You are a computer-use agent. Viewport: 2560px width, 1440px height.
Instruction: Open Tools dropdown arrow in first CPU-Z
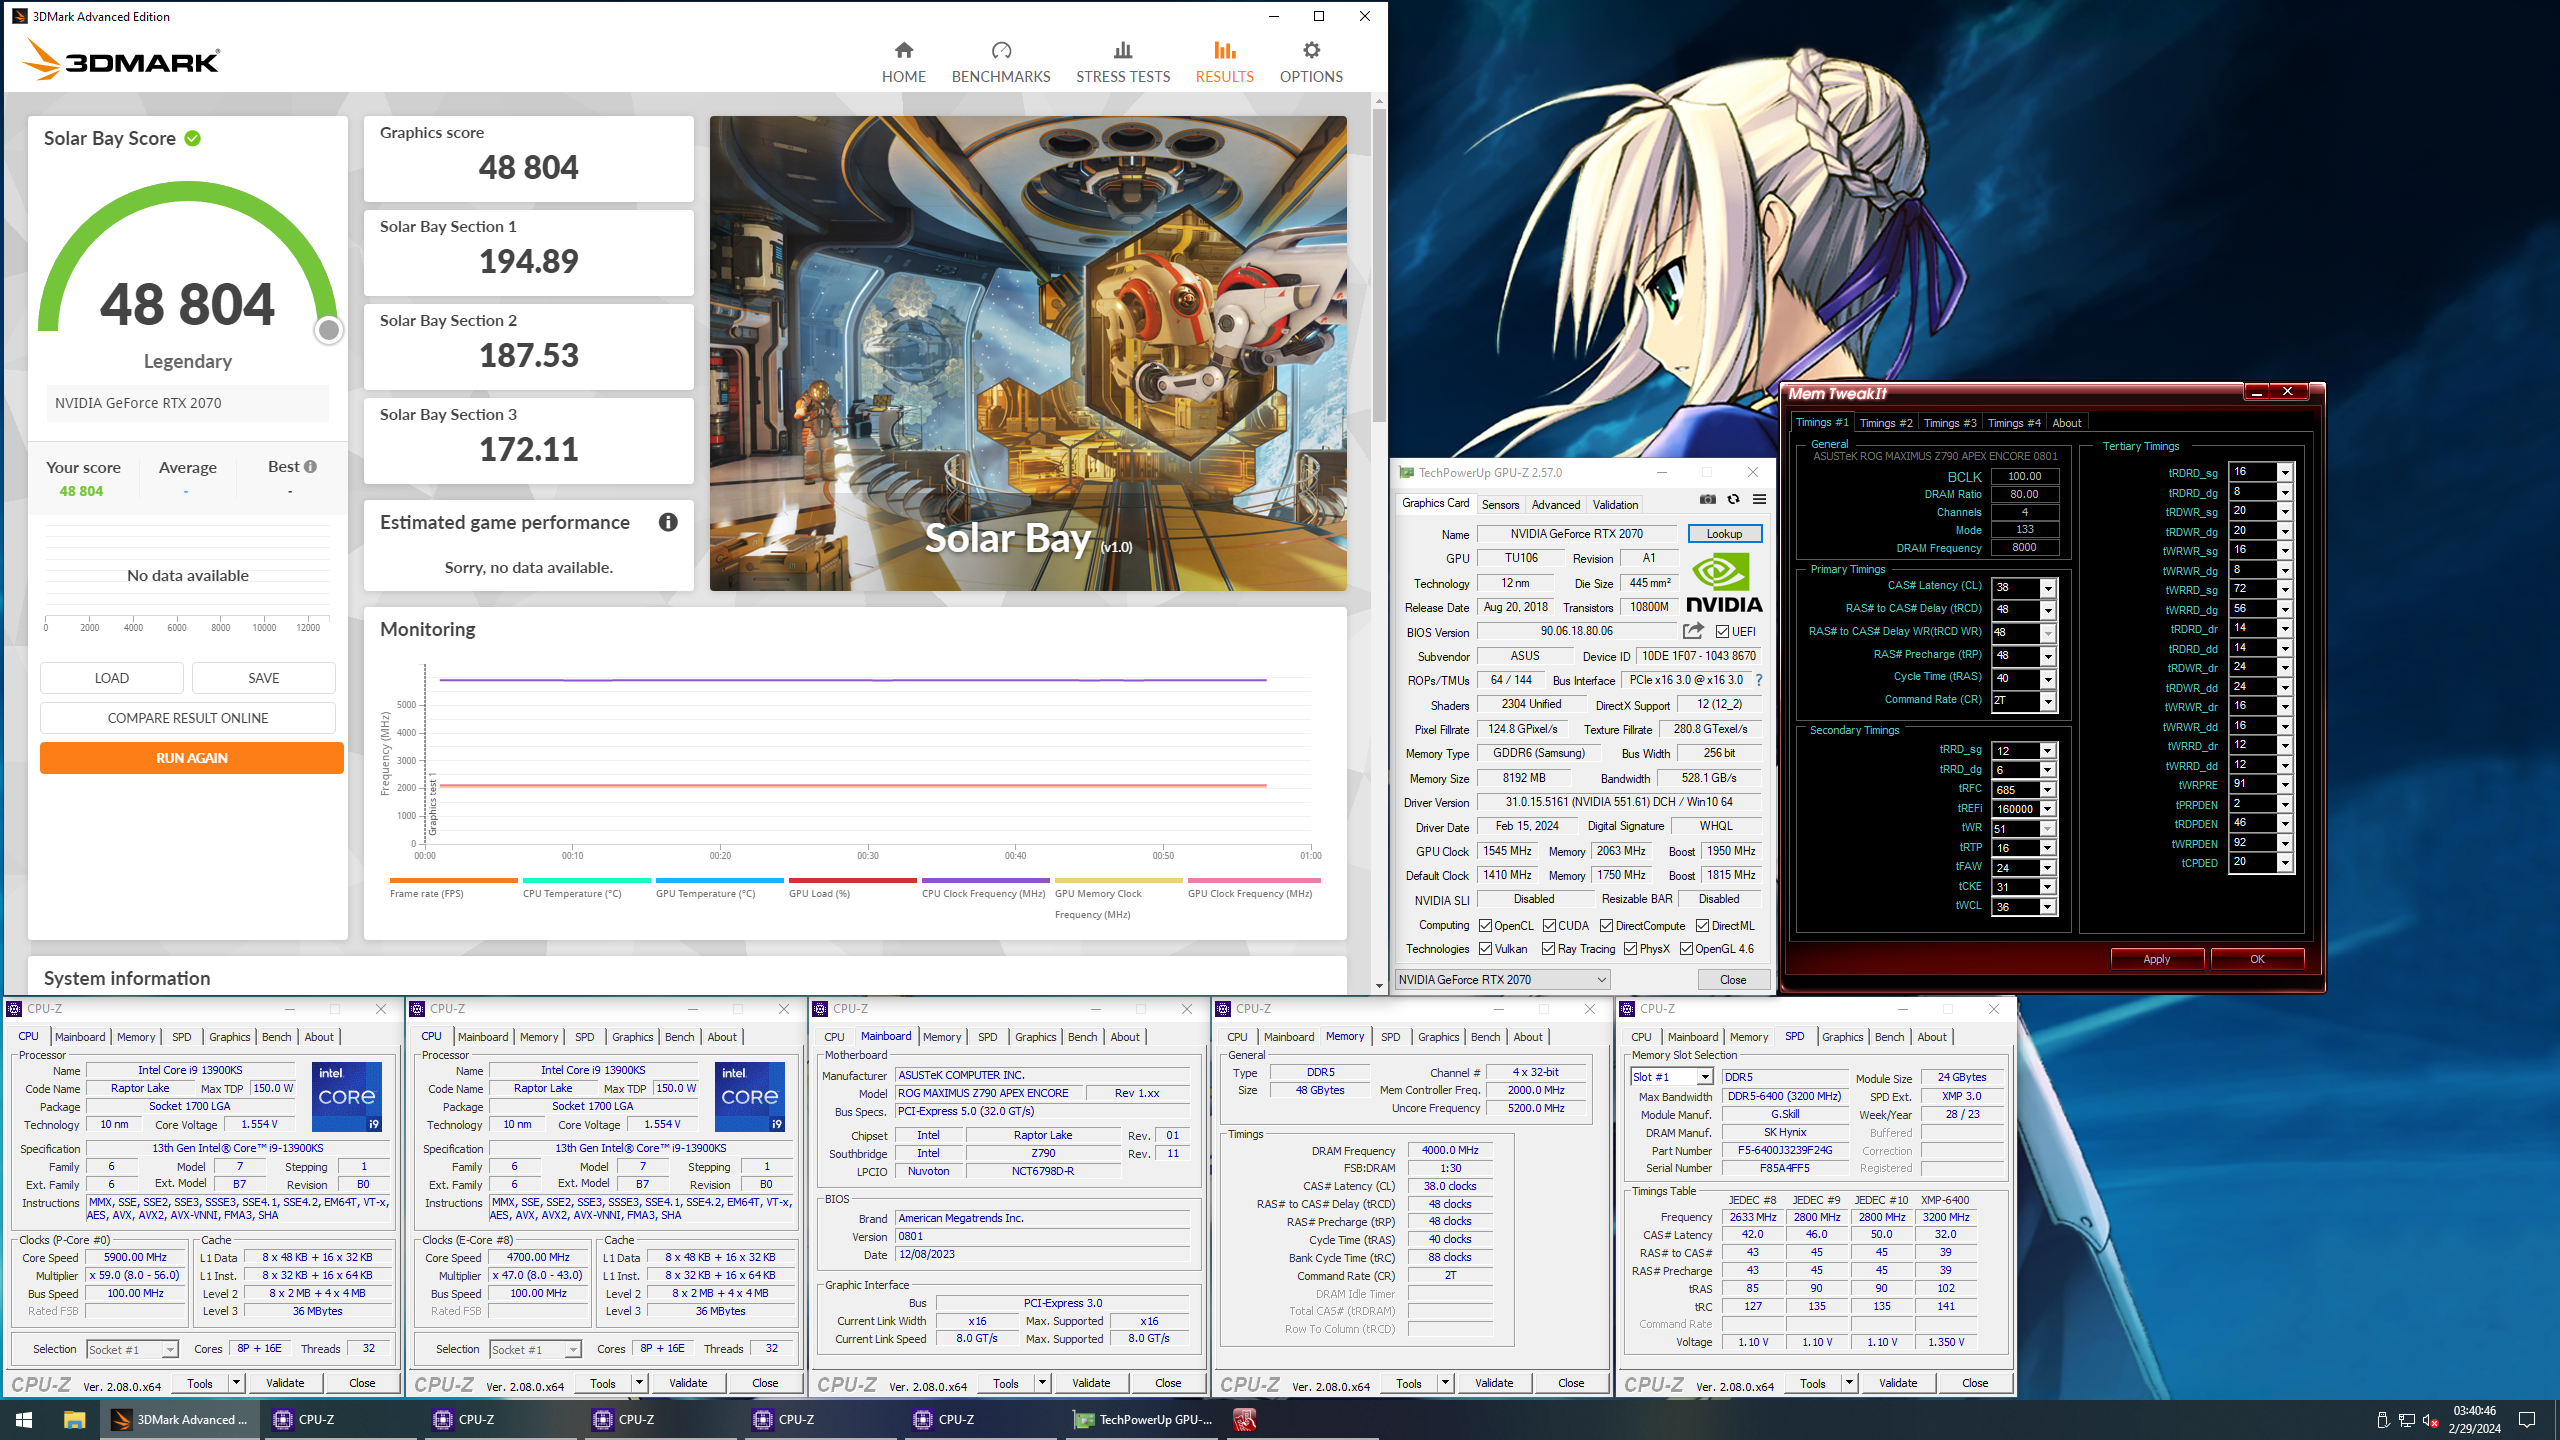237,1383
